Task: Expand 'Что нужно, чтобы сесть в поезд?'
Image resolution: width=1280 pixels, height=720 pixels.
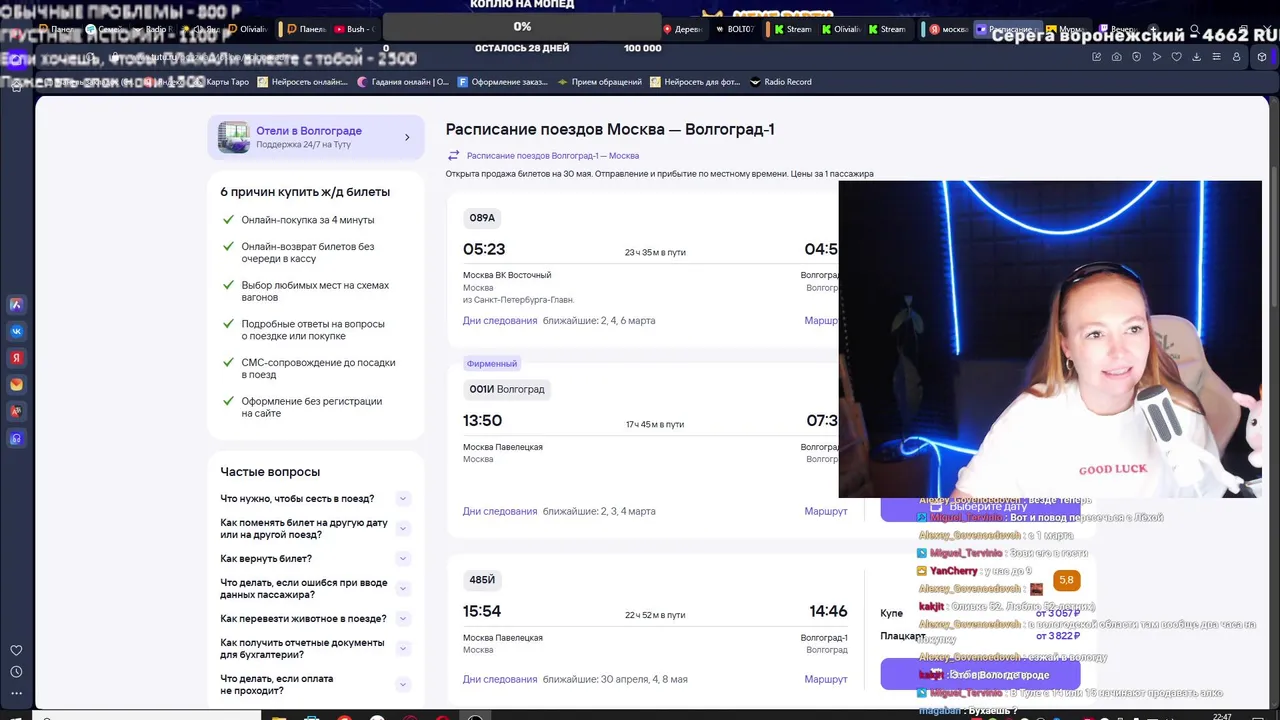Action: 403,498
